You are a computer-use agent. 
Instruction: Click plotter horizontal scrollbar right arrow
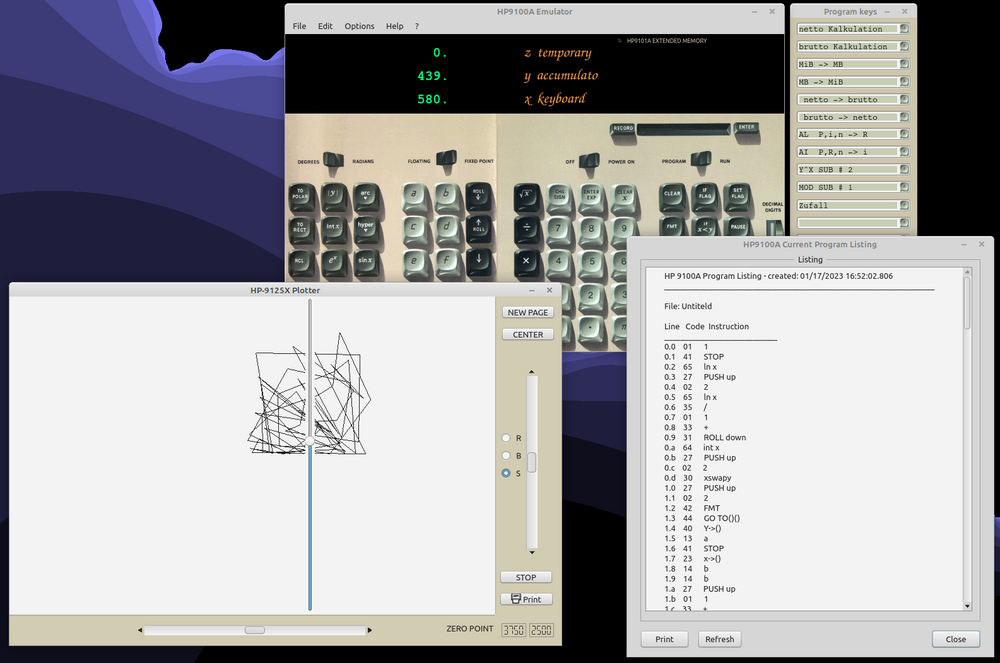[369, 630]
